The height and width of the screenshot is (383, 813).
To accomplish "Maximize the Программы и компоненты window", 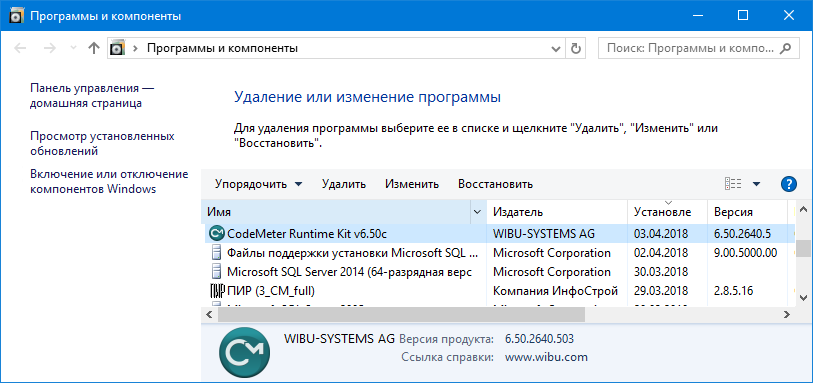I will [742, 16].
